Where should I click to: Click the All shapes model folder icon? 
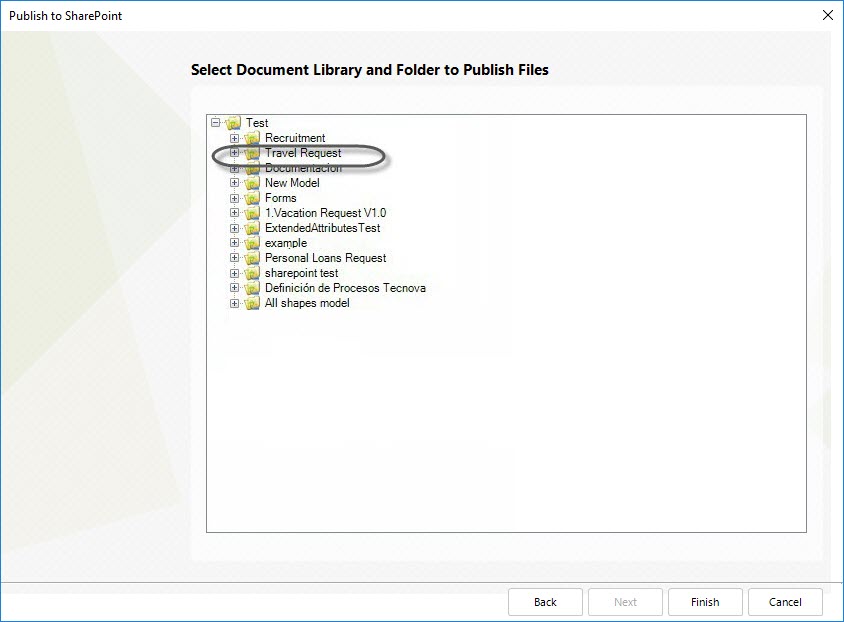click(252, 304)
